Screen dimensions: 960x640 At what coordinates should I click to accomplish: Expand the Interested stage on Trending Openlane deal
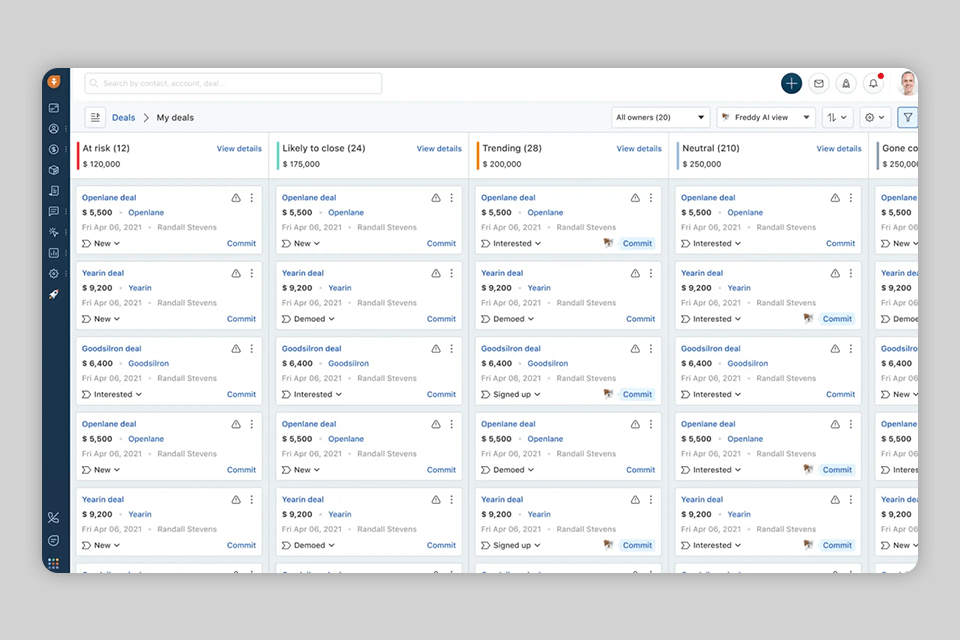tap(512, 243)
